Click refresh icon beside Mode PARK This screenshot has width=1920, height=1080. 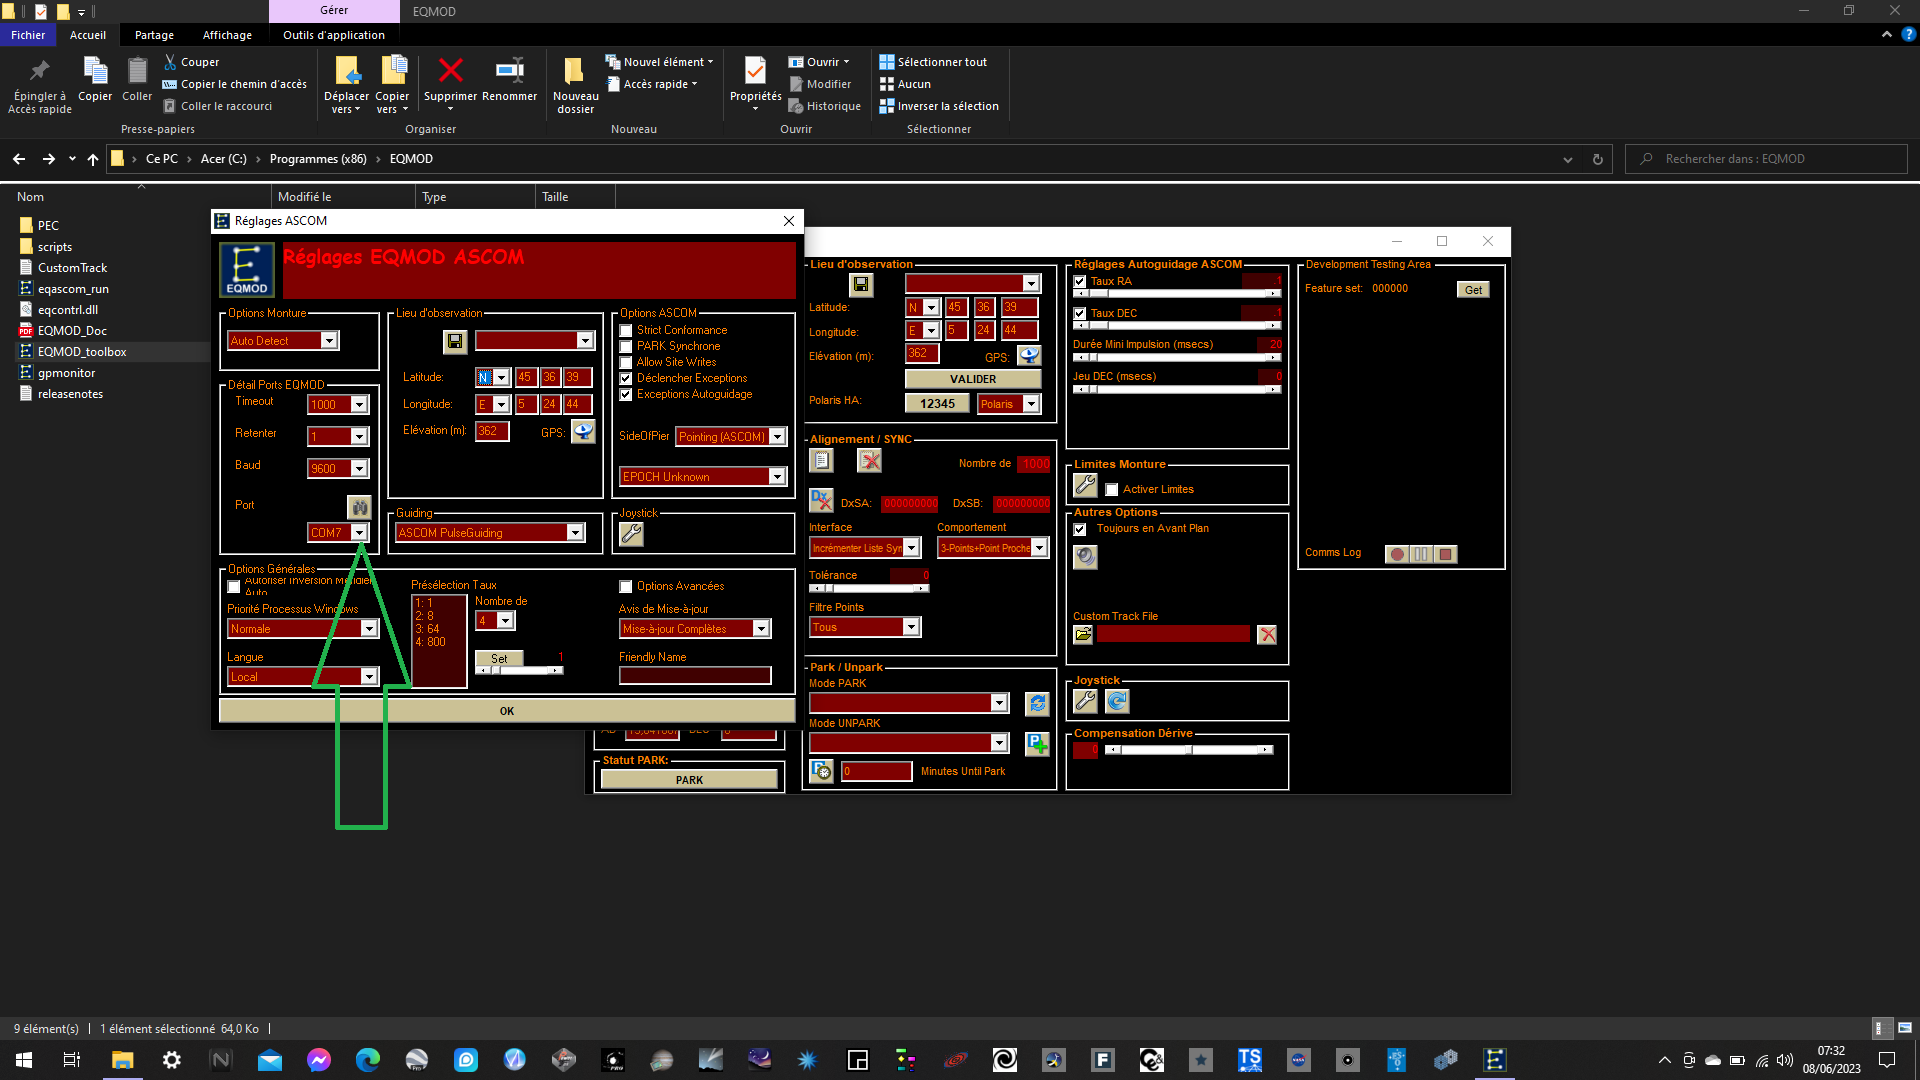tap(1037, 704)
